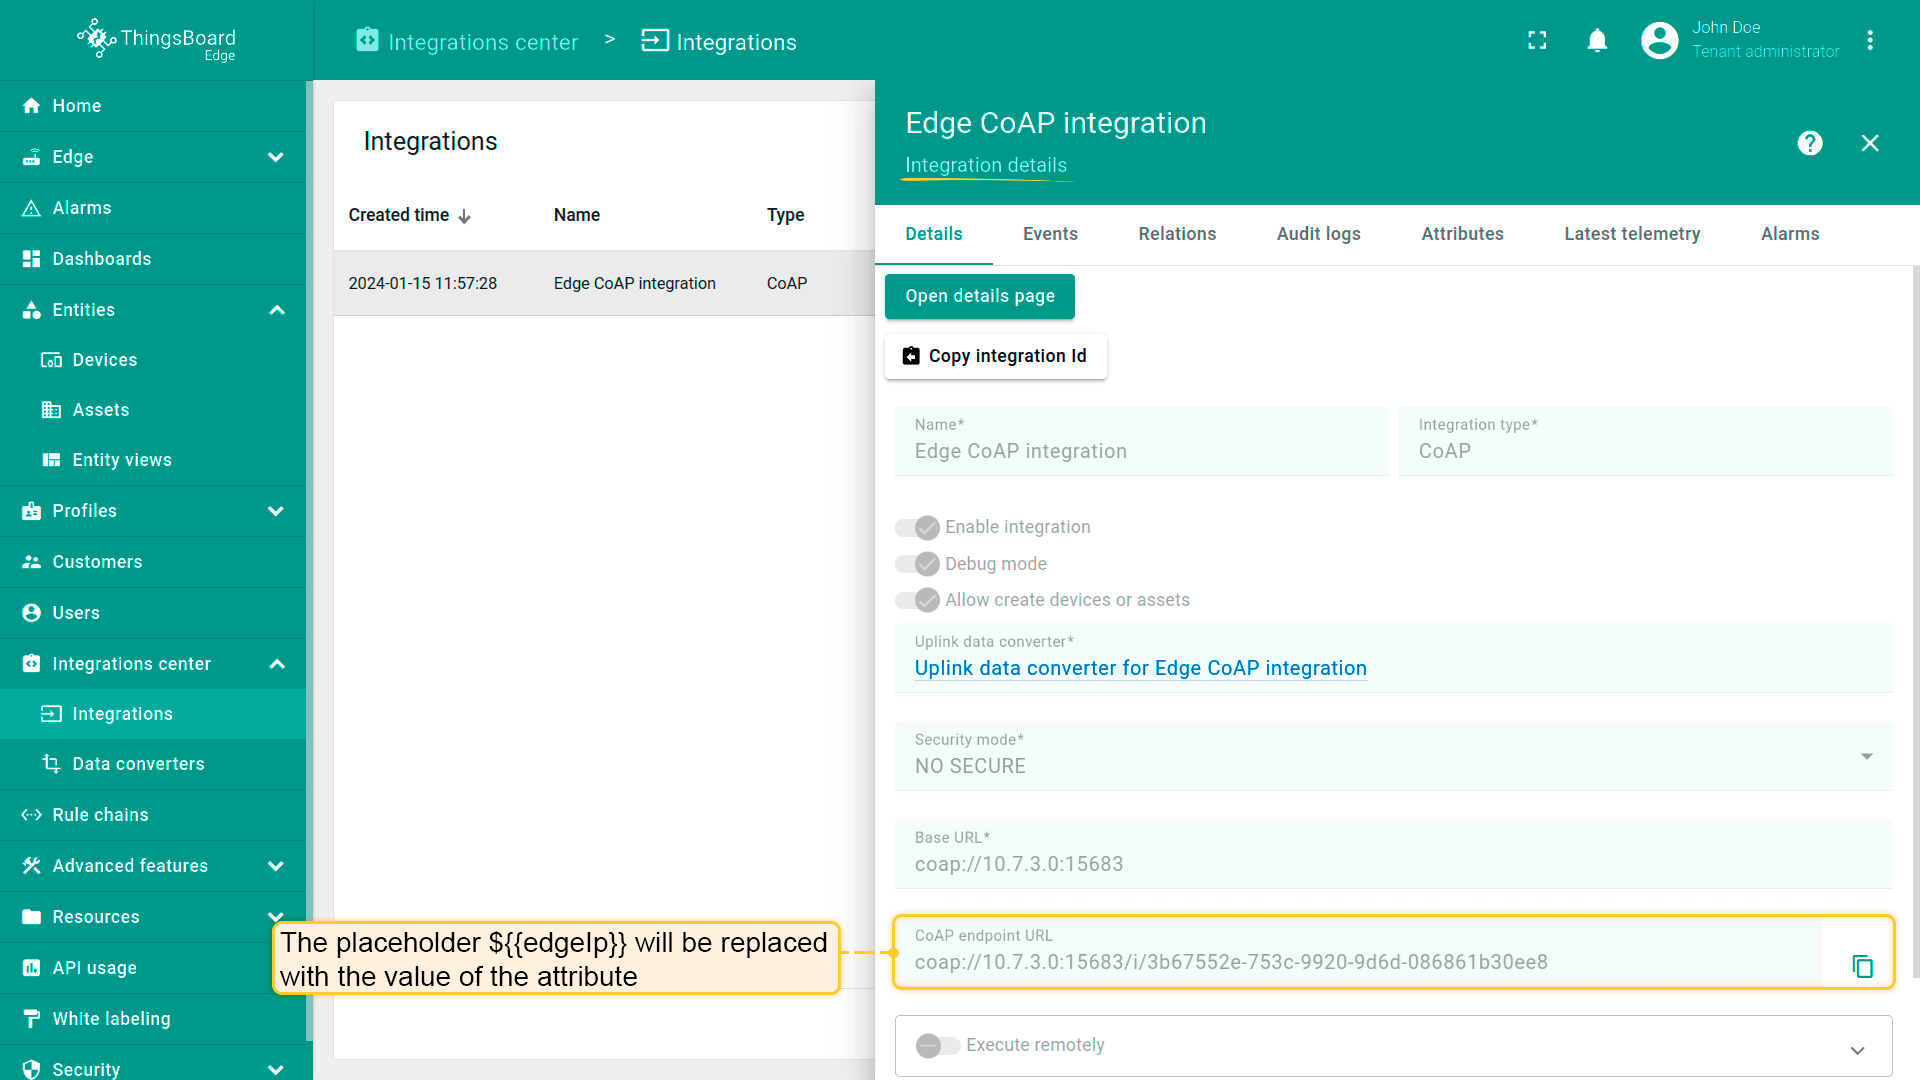Viewport: 1920px width, 1080px height.
Task: Switch to the Audit logs tab
Action: (1318, 234)
